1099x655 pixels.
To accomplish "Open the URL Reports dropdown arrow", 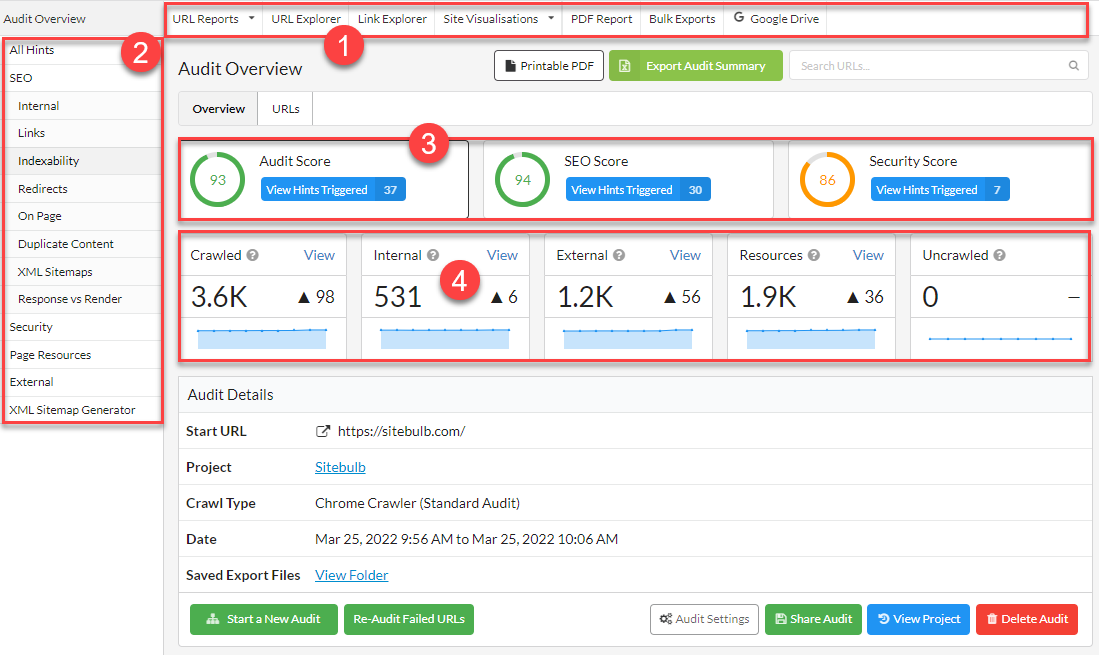I will [252, 18].
